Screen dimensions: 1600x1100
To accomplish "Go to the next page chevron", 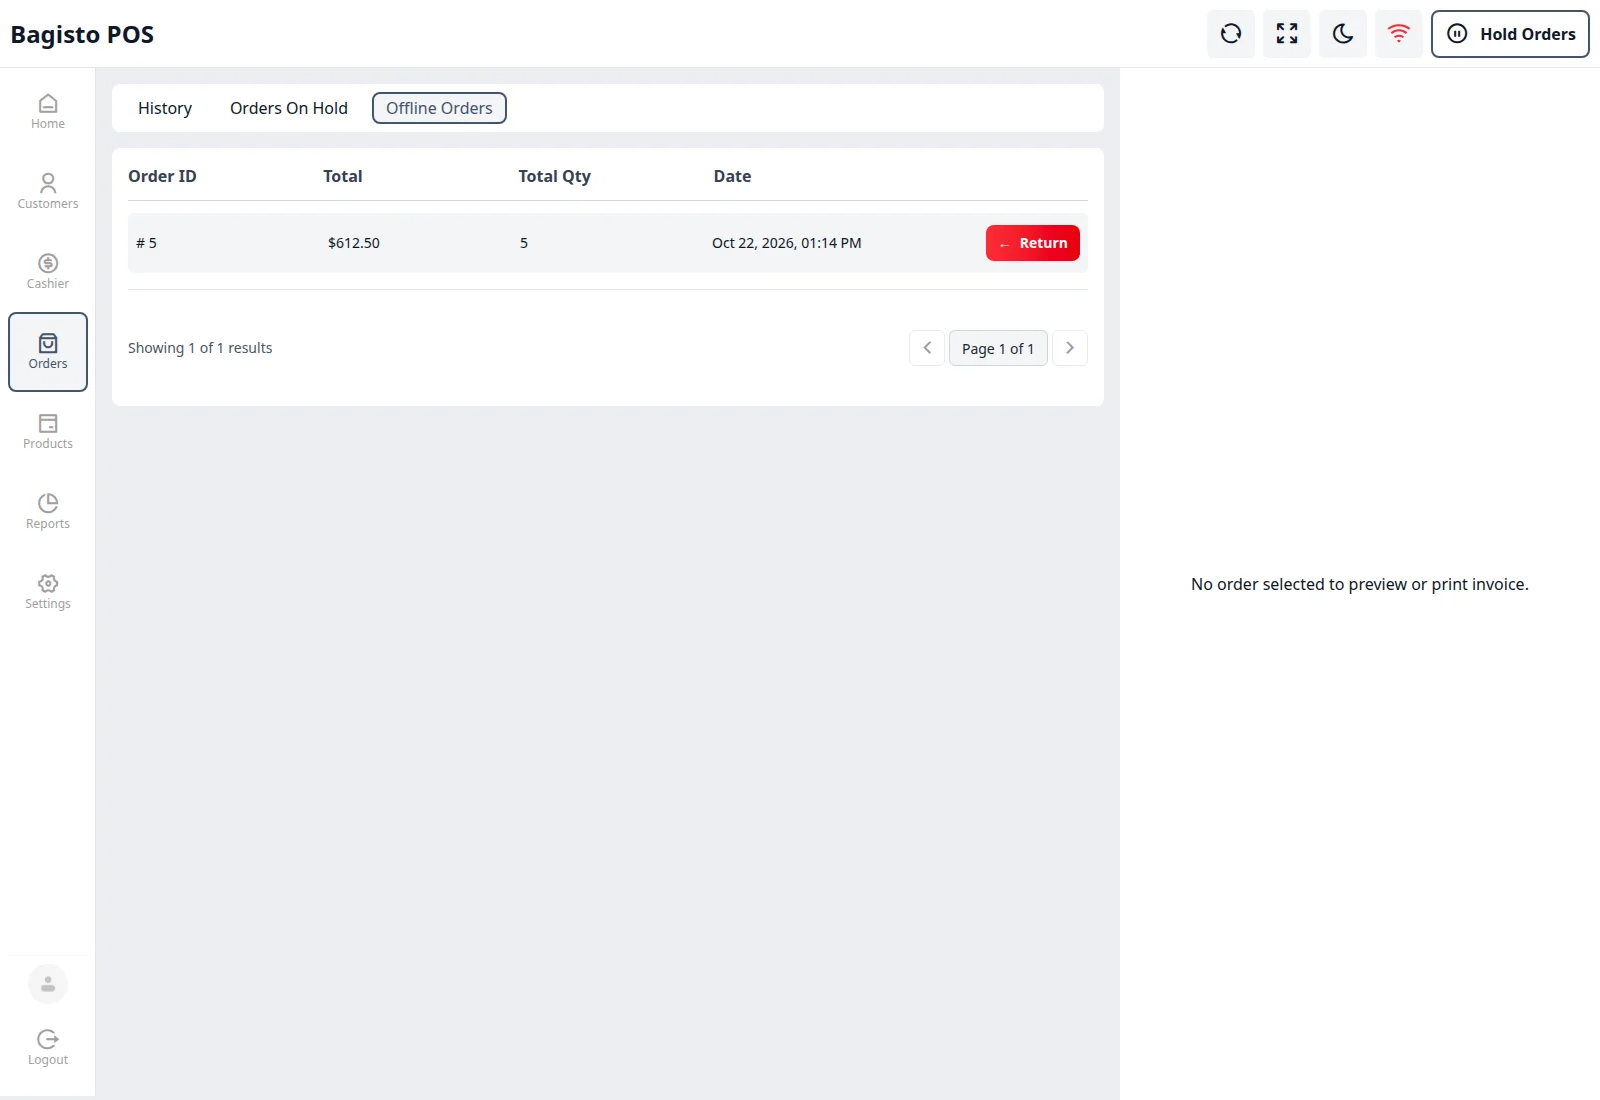I will [x=1070, y=348].
